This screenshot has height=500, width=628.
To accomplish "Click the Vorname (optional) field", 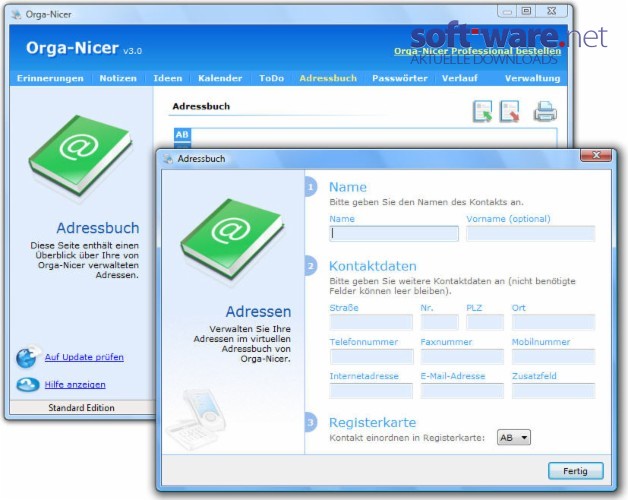I will pyautogui.click(x=531, y=234).
